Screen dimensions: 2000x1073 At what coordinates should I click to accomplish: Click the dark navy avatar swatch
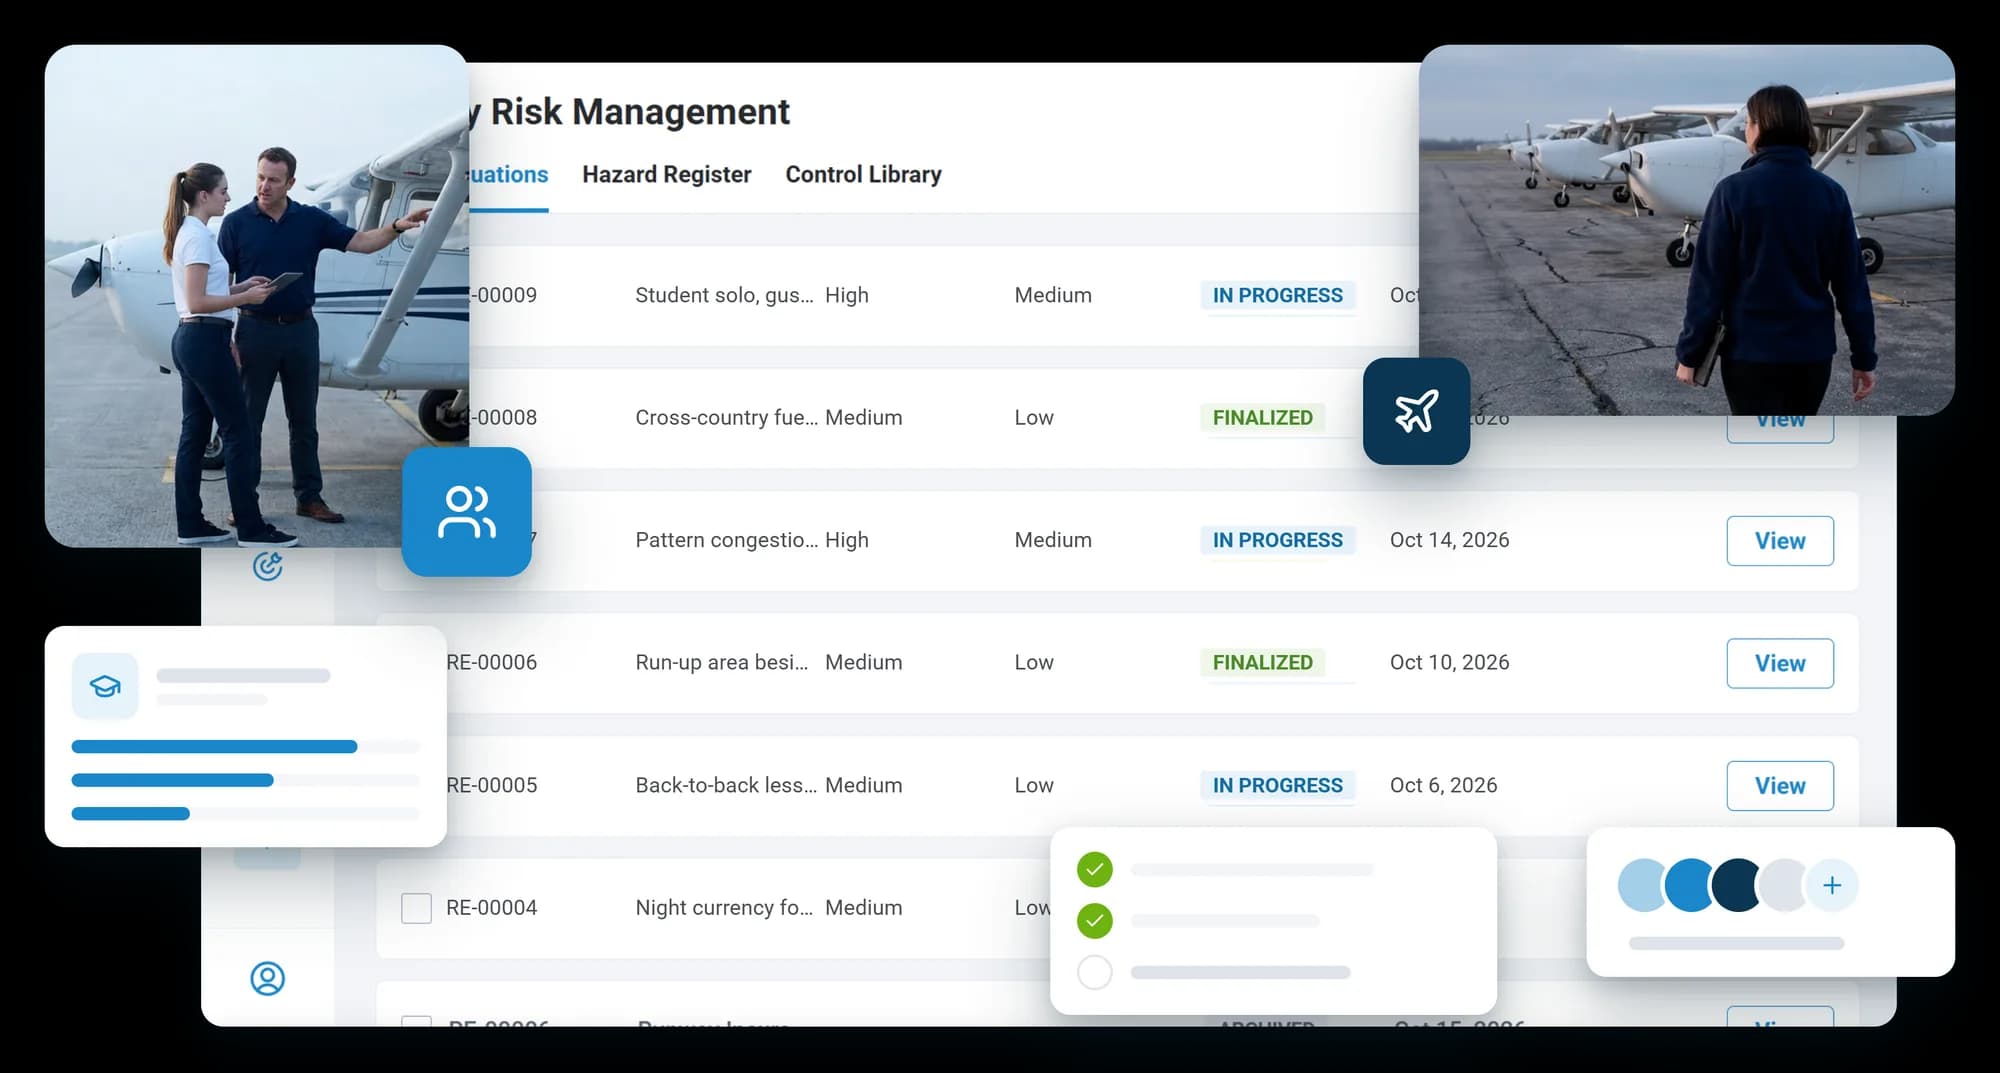(x=1736, y=885)
